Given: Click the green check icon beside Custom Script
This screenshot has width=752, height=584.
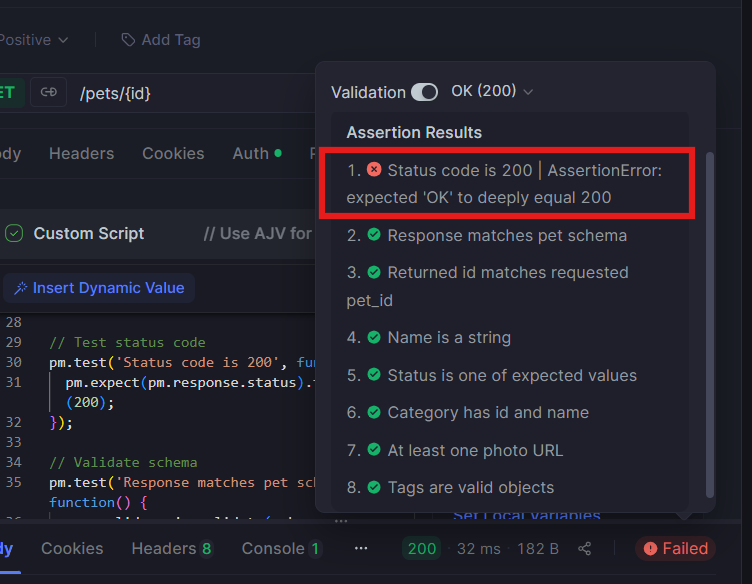Looking at the screenshot, I should pyautogui.click(x=14, y=234).
